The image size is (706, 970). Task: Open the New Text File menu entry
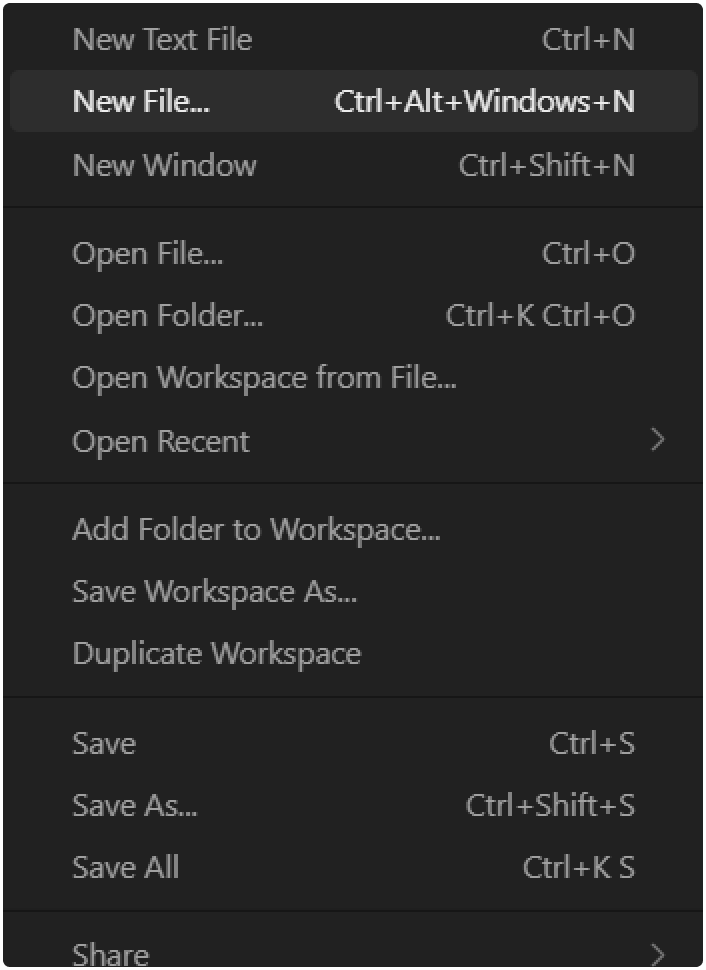[160, 38]
